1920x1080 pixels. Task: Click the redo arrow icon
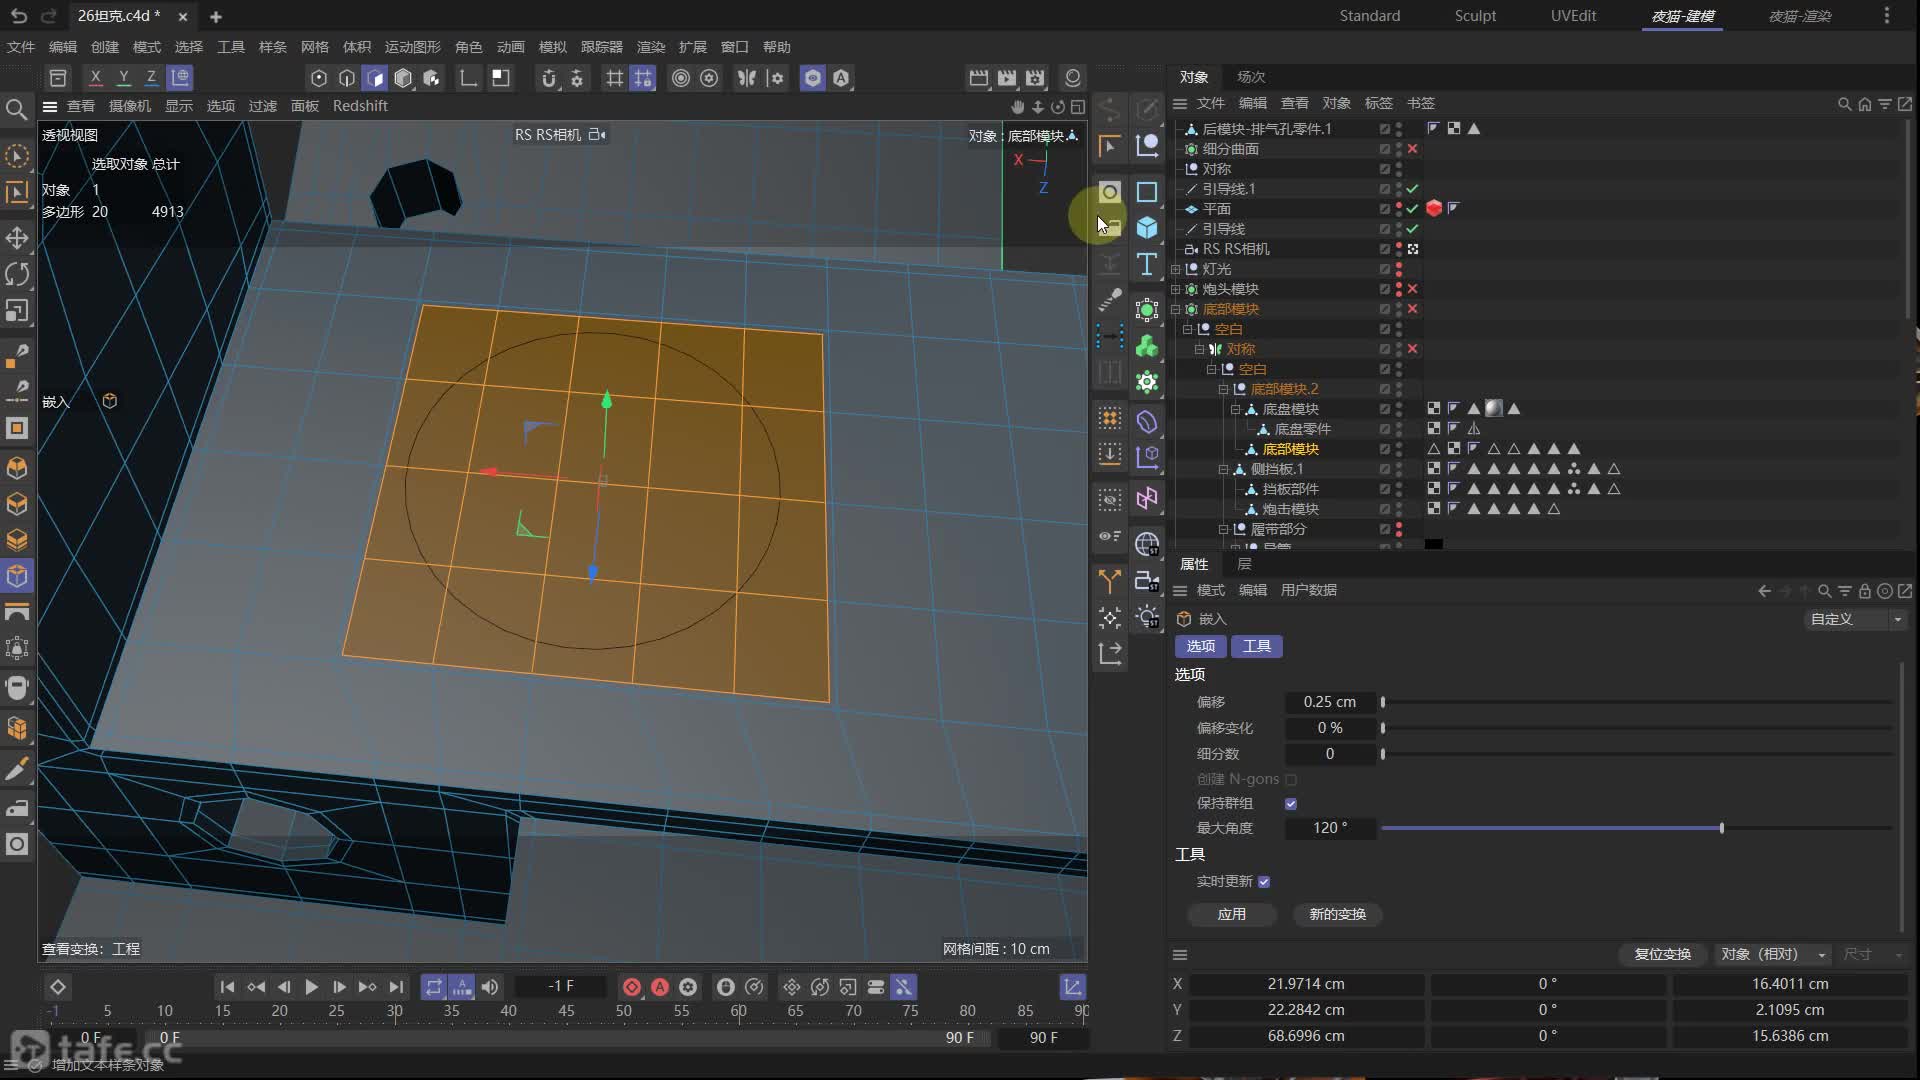(x=48, y=16)
